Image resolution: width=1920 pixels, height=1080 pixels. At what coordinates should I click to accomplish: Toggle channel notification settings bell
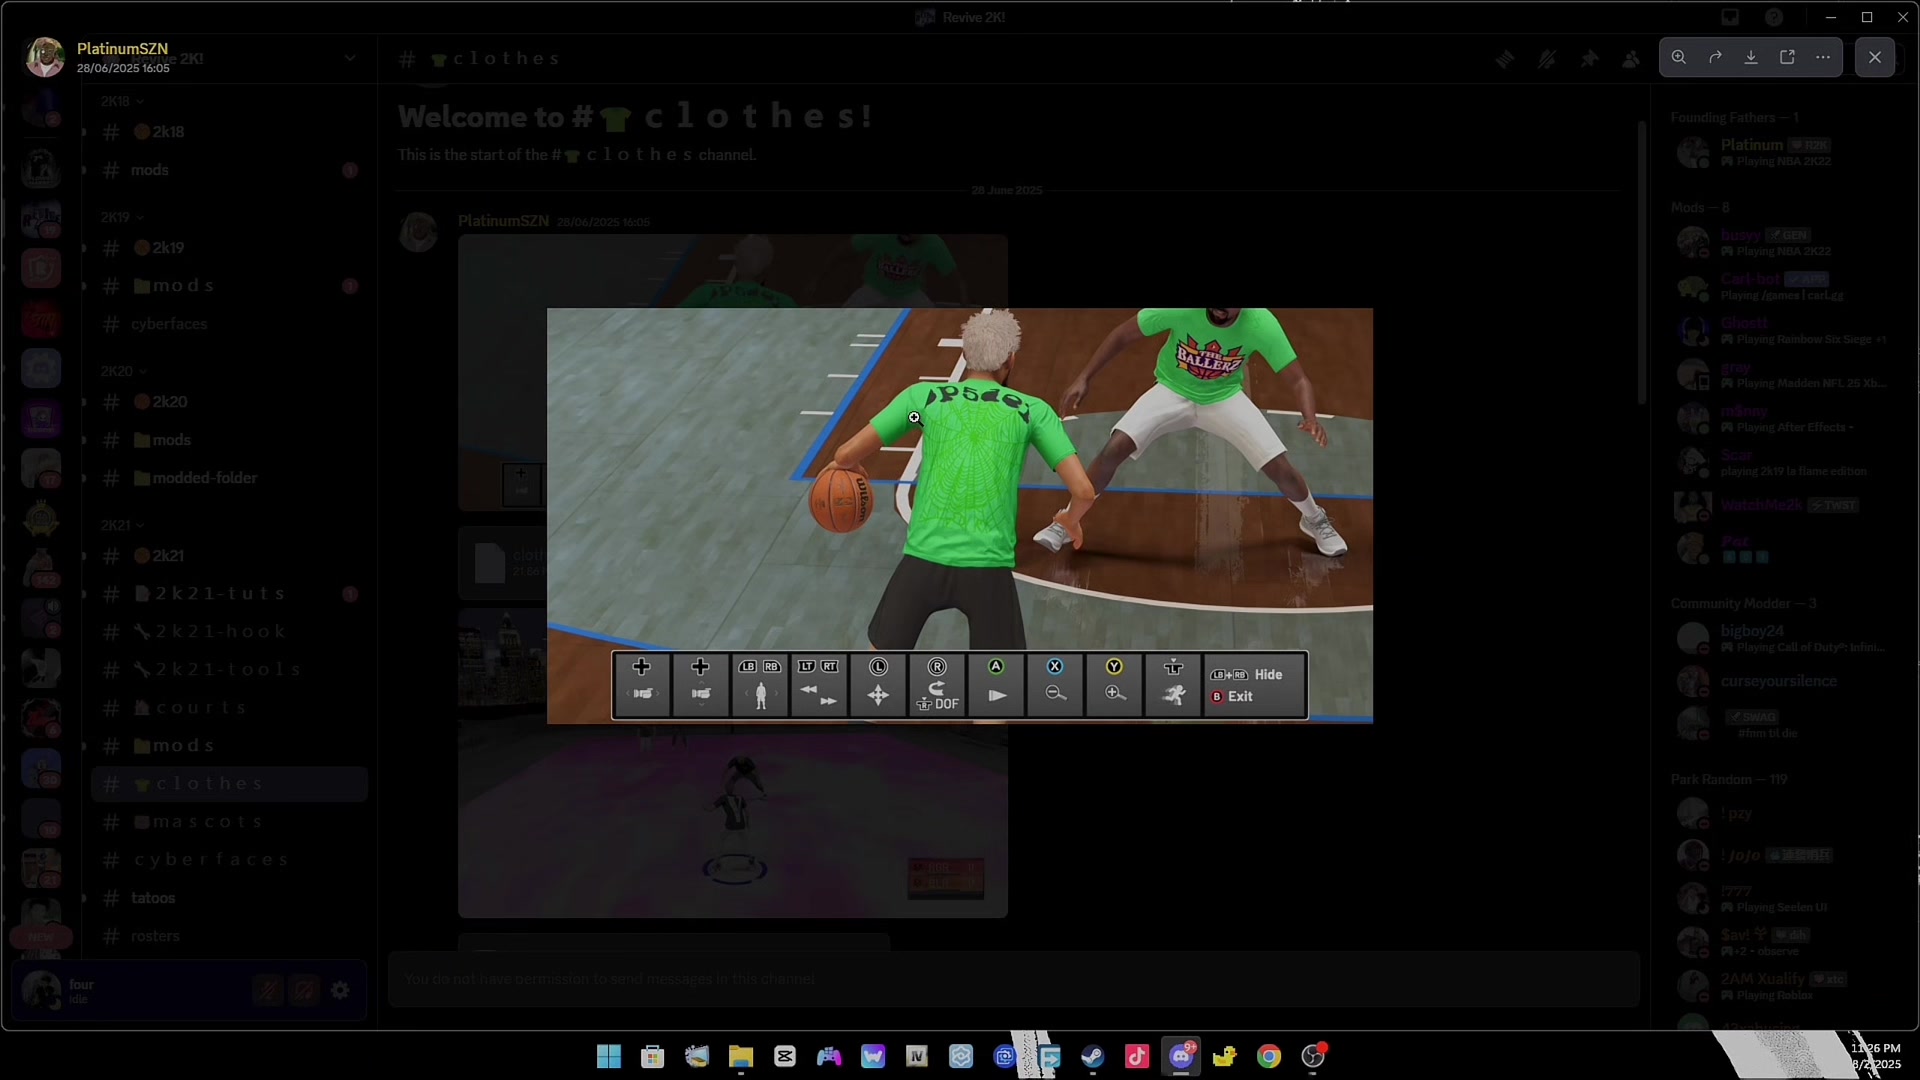tap(1547, 60)
